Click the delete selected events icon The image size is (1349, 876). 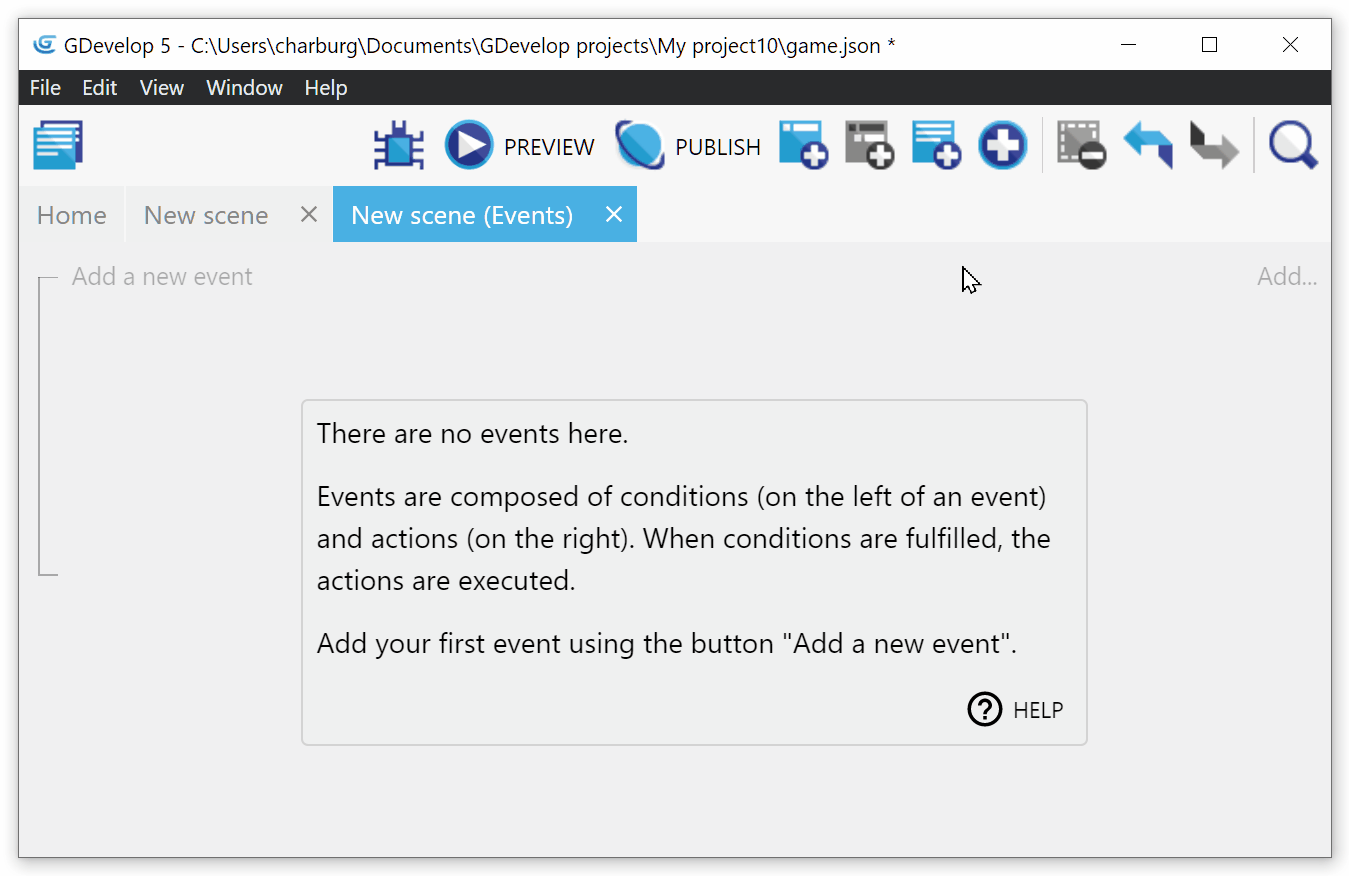(1081, 146)
